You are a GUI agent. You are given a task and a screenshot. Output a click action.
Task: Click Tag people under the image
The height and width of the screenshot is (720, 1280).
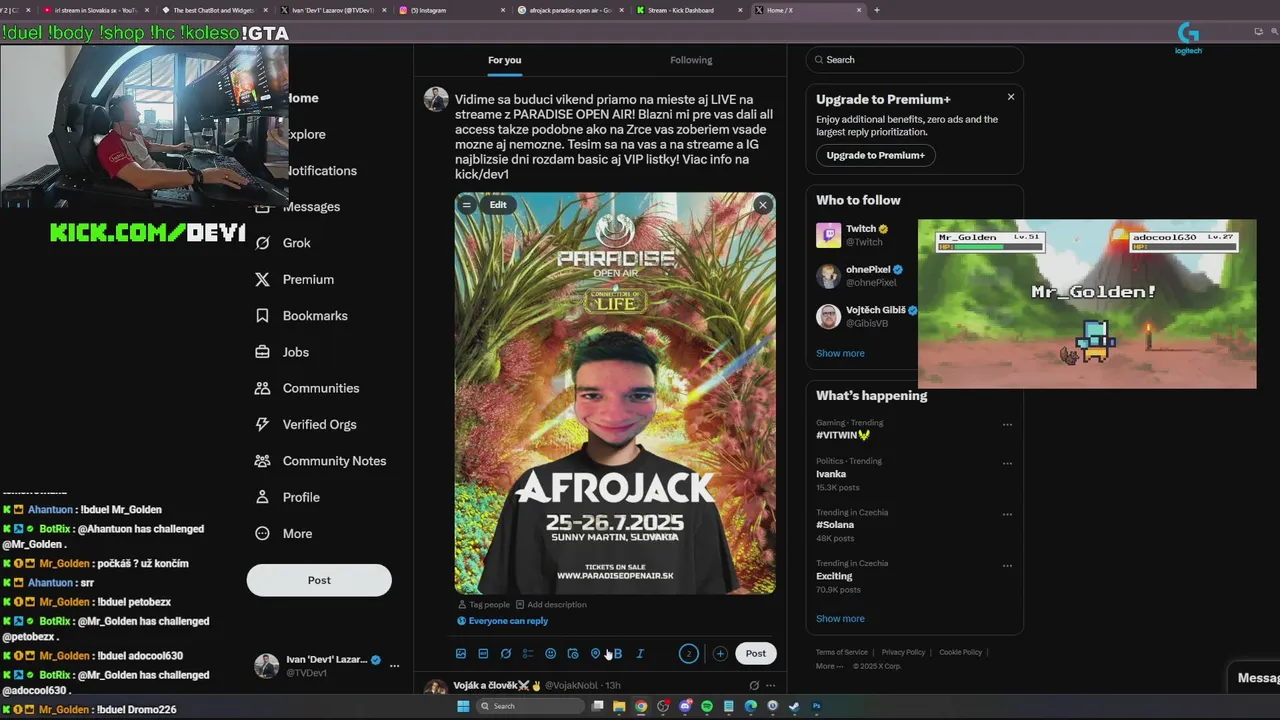pyautogui.click(x=484, y=605)
